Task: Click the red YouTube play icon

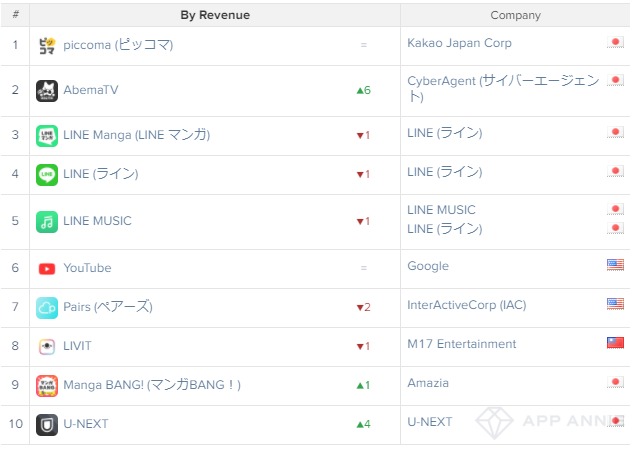Action: (x=46, y=268)
